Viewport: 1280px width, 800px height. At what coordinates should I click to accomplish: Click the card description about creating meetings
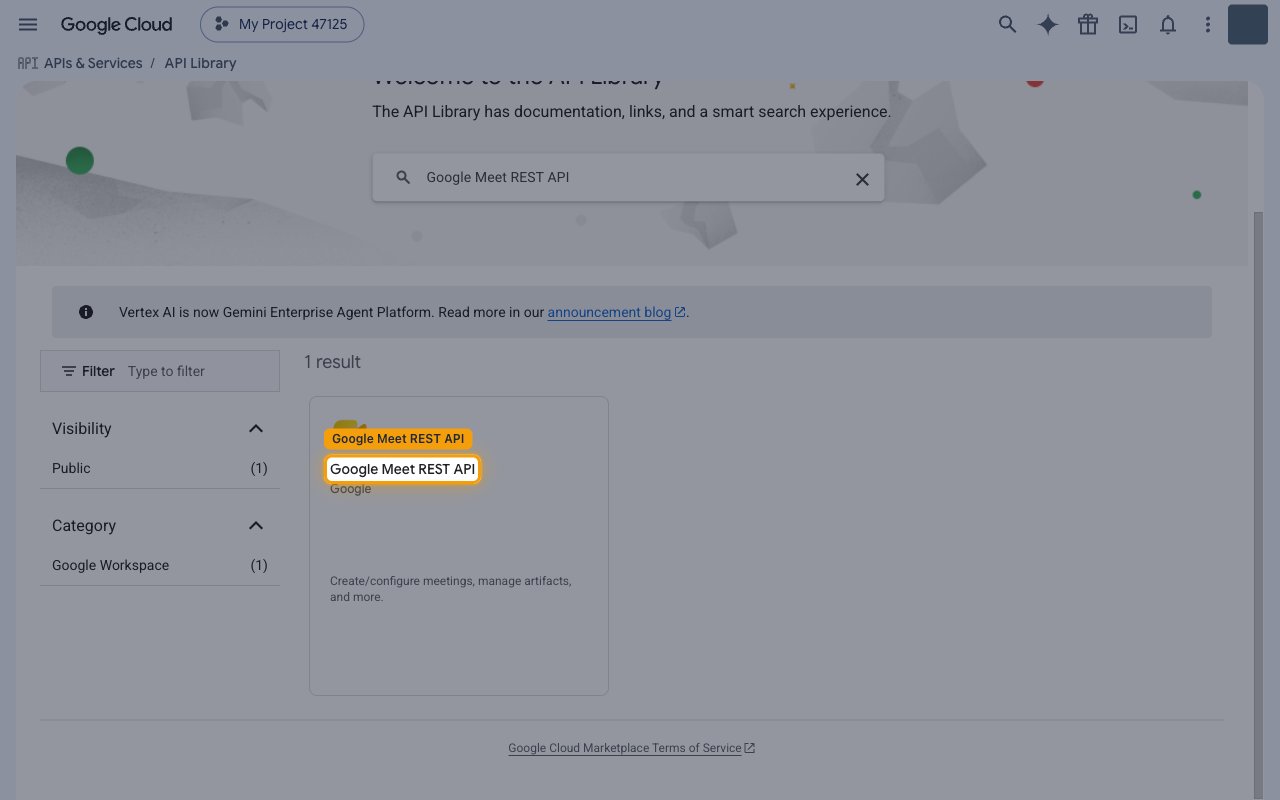coord(451,589)
